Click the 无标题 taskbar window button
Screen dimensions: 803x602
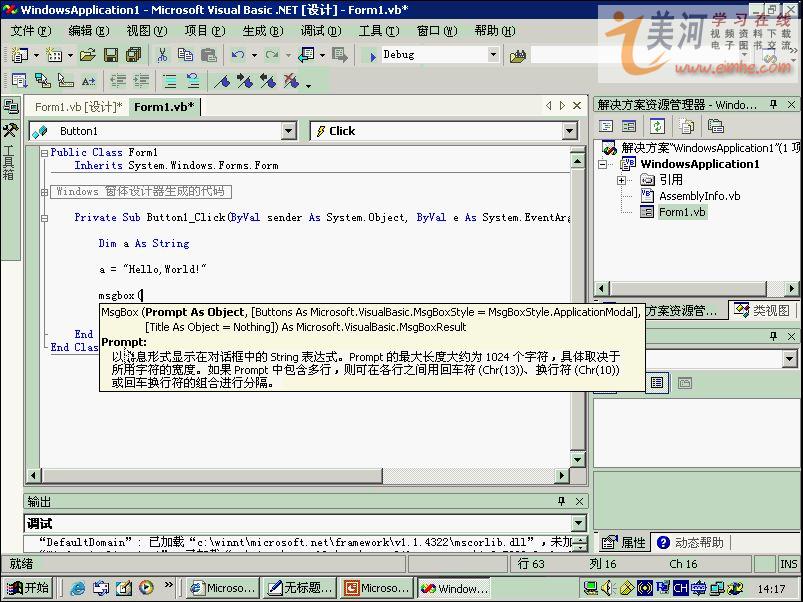tap(301, 588)
